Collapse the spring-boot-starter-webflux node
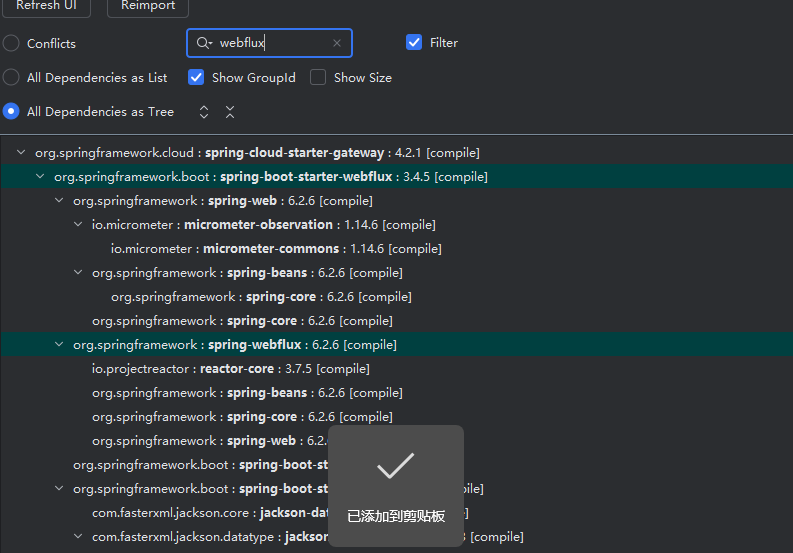Image resolution: width=793 pixels, height=553 pixels. pyautogui.click(x=40, y=177)
